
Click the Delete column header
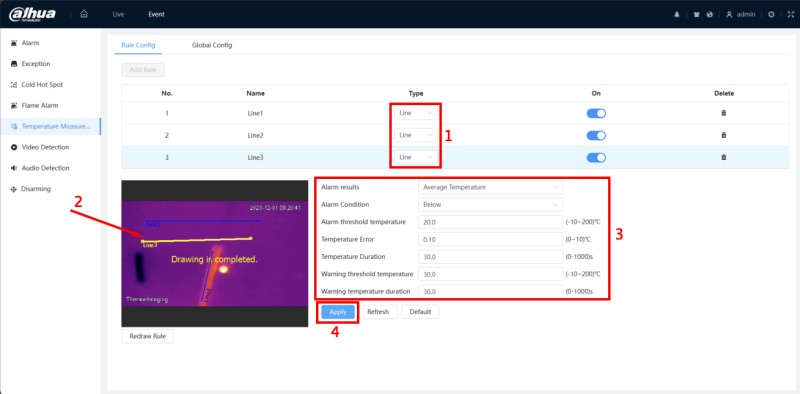[x=724, y=93]
